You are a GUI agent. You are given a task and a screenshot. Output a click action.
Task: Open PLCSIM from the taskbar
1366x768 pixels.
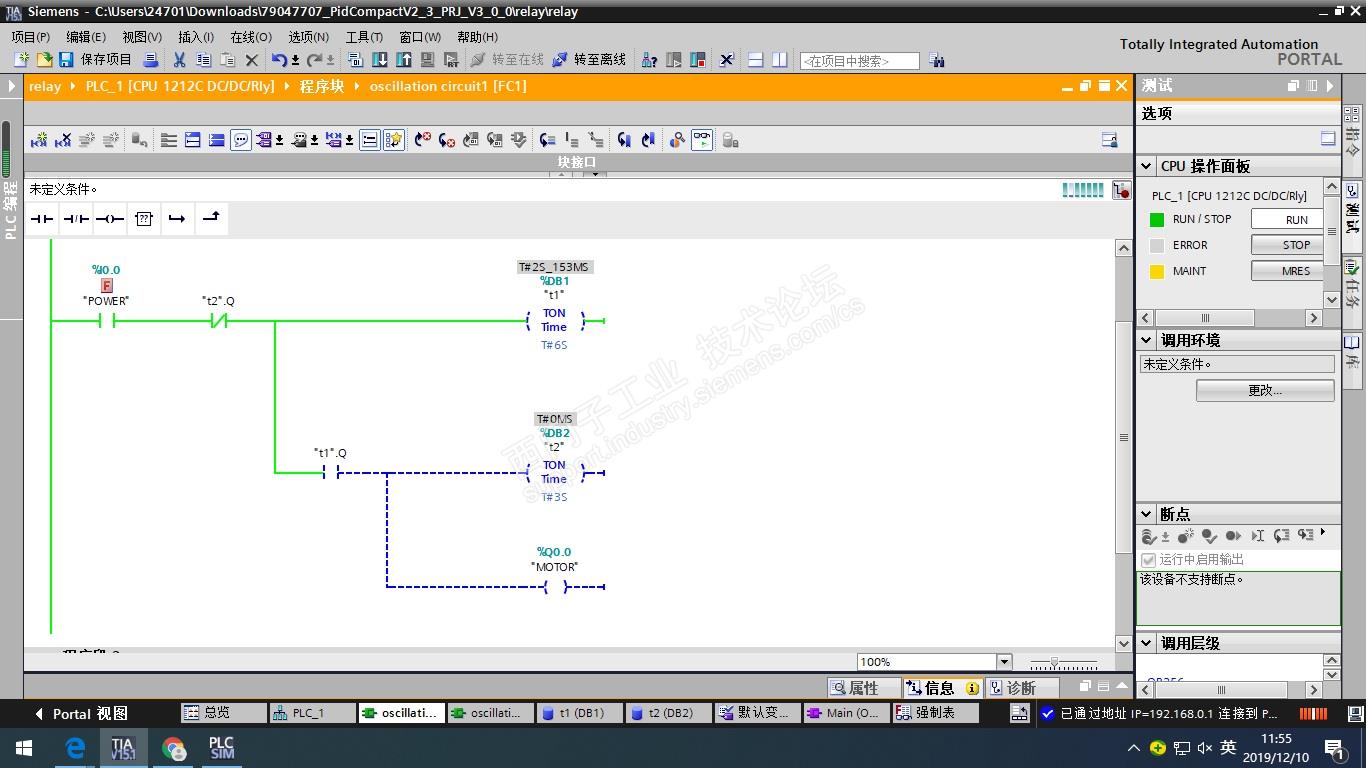tap(221, 748)
